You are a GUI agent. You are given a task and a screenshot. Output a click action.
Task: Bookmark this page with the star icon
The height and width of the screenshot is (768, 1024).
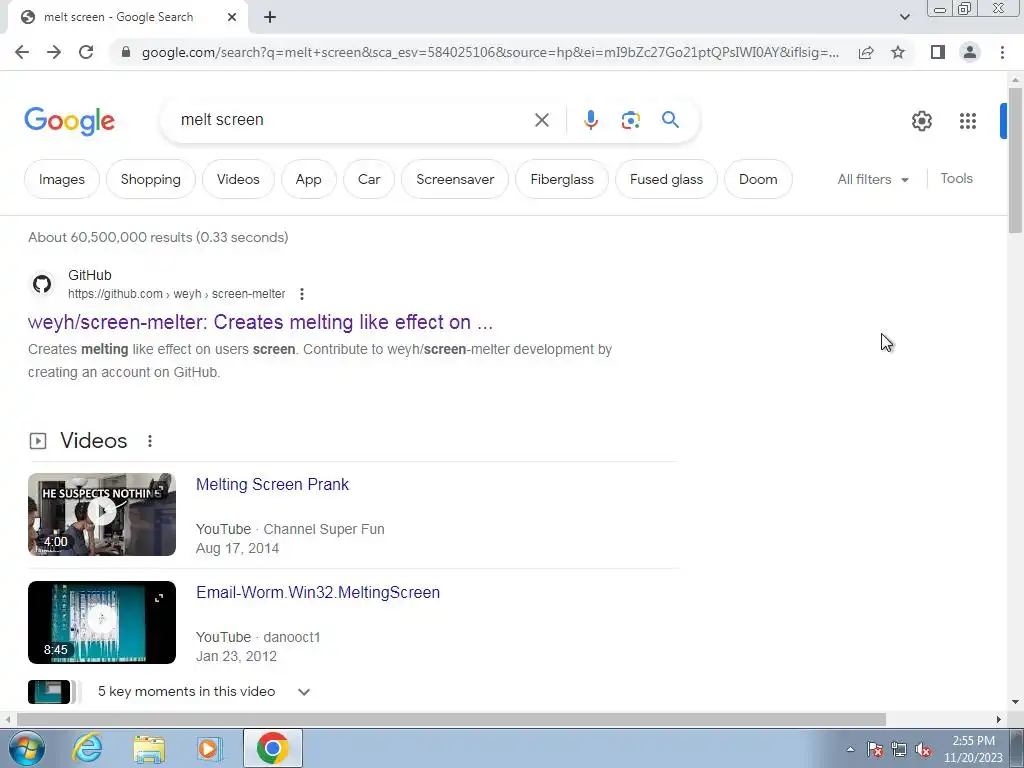[898, 52]
